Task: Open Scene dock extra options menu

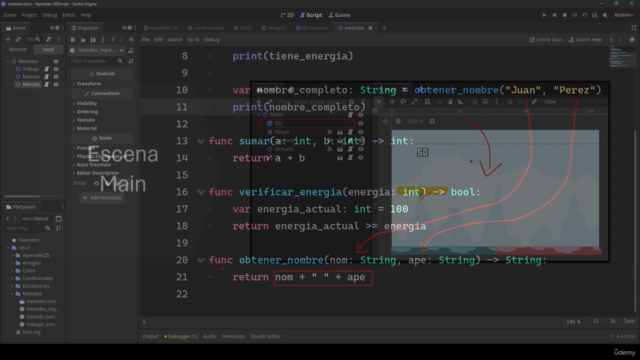Action: 59,39
